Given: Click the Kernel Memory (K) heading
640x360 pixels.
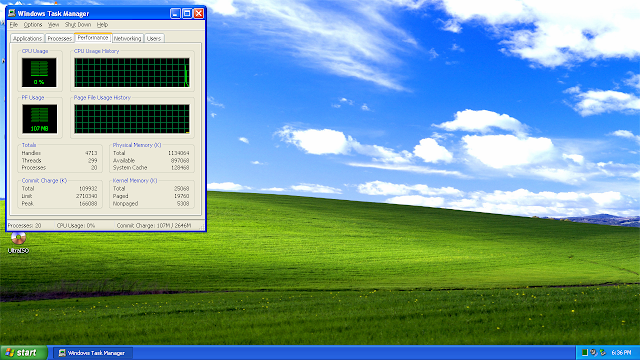Looking at the screenshot, I should [x=135, y=180].
